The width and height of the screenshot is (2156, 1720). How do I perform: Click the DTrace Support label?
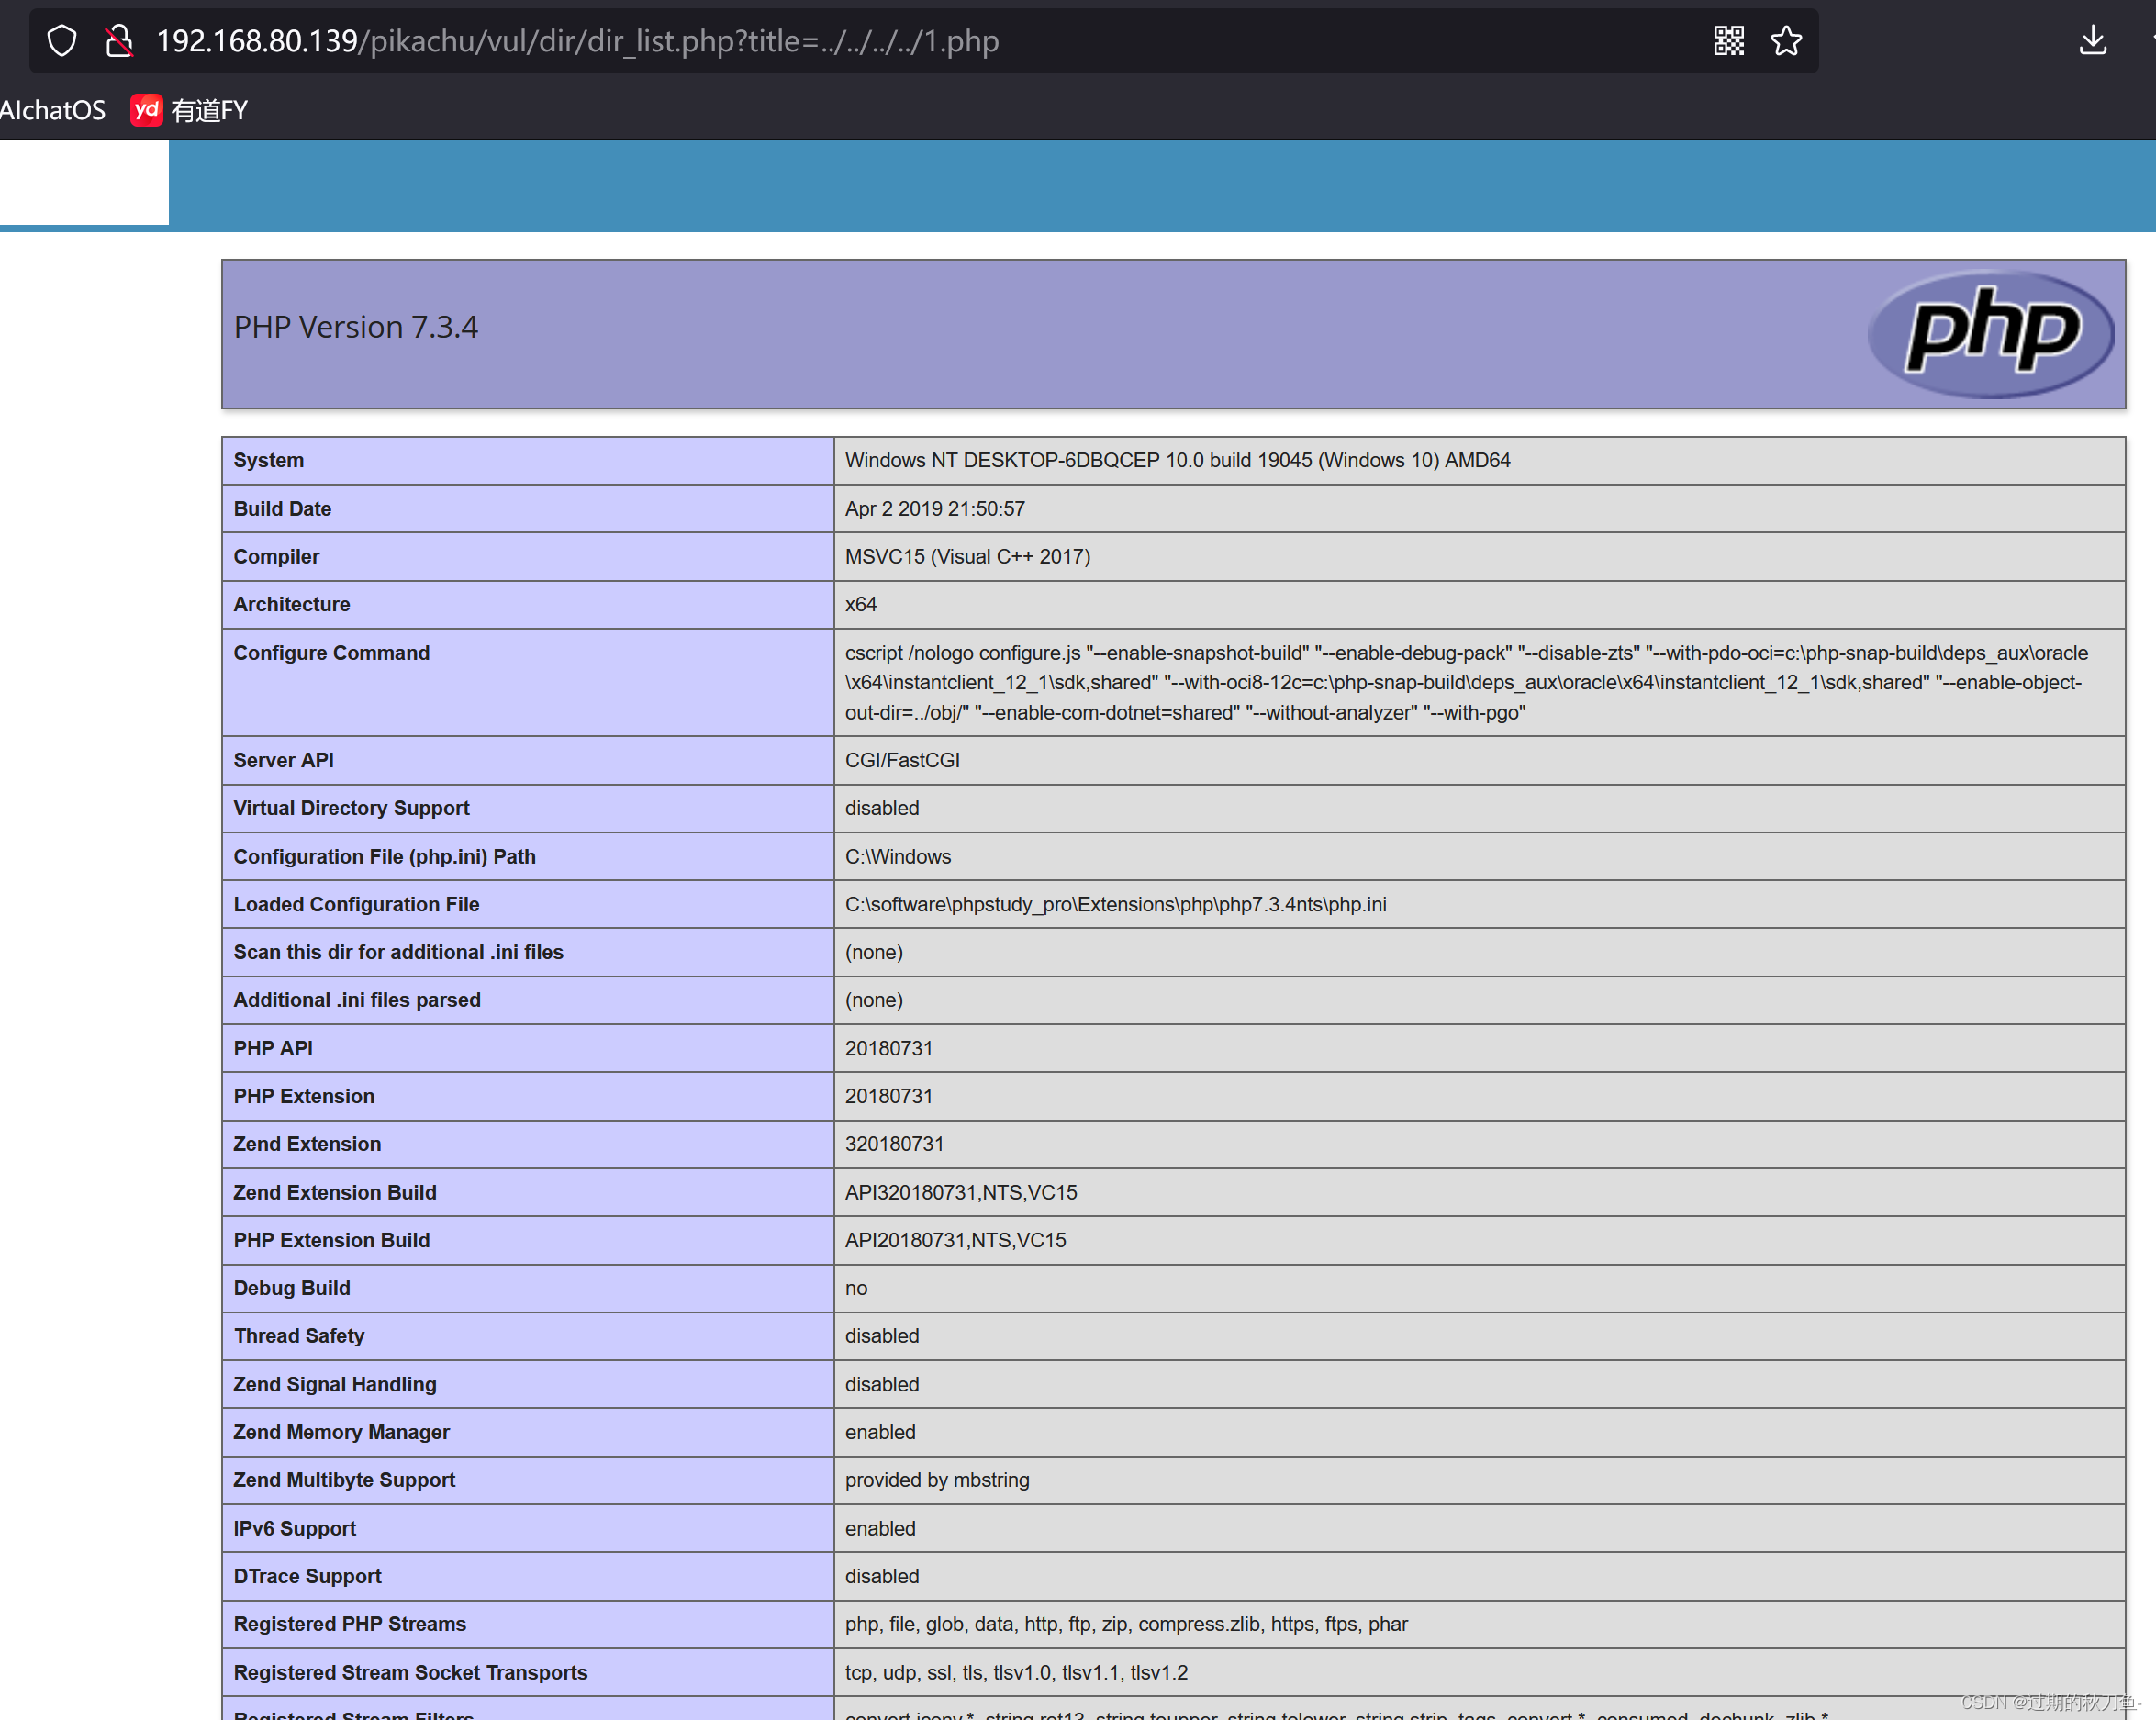click(x=308, y=1576)
